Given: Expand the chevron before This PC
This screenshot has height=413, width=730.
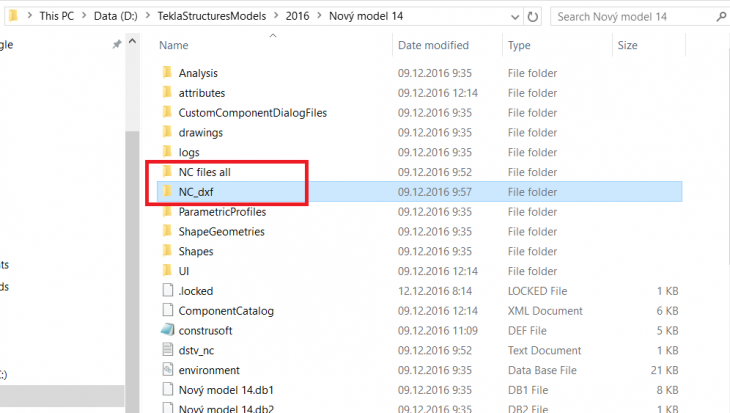Looking at the screenshot, I should pos(30,16).
